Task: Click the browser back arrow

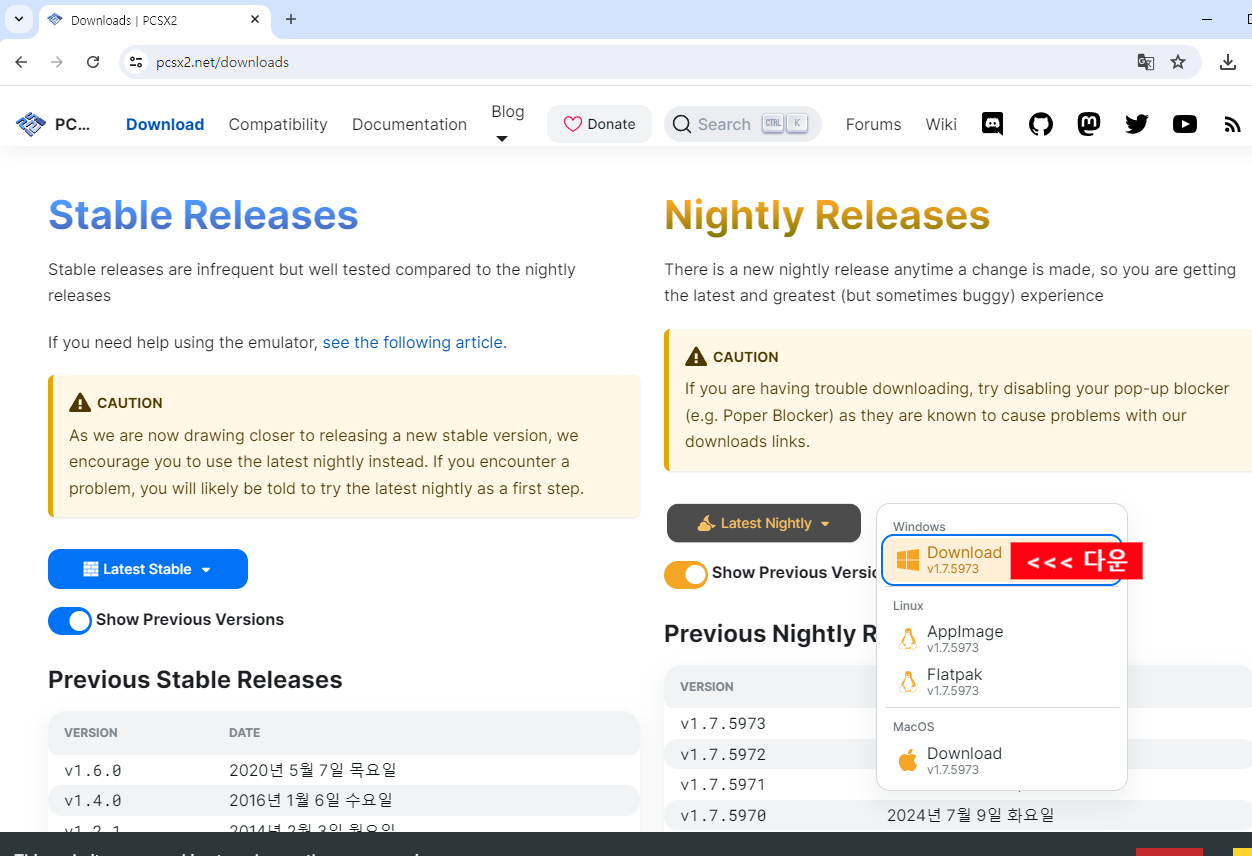Action: click(x=21, y=62)
